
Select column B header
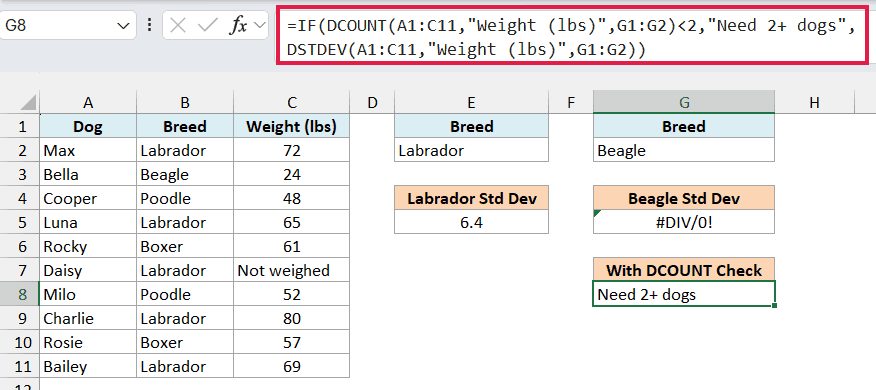185,102
